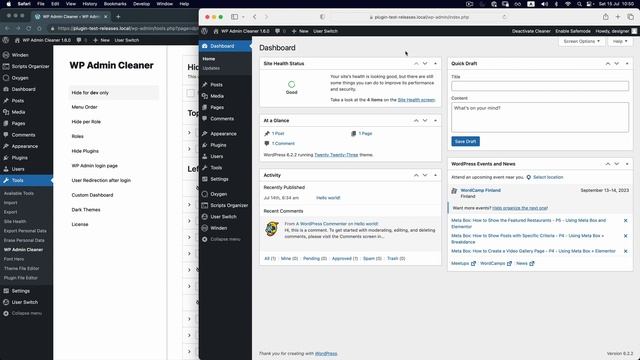640x360 pixels.
Task: Click Safari share icon in front window
Action: [606, 17]
